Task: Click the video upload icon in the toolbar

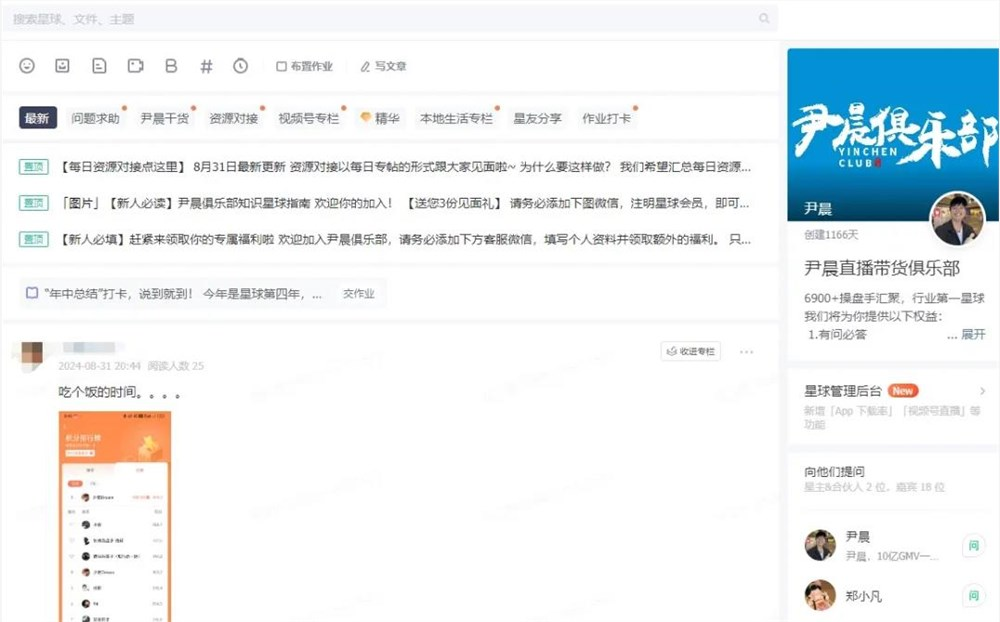Action: pyautogui.click(x=135, y=65)
